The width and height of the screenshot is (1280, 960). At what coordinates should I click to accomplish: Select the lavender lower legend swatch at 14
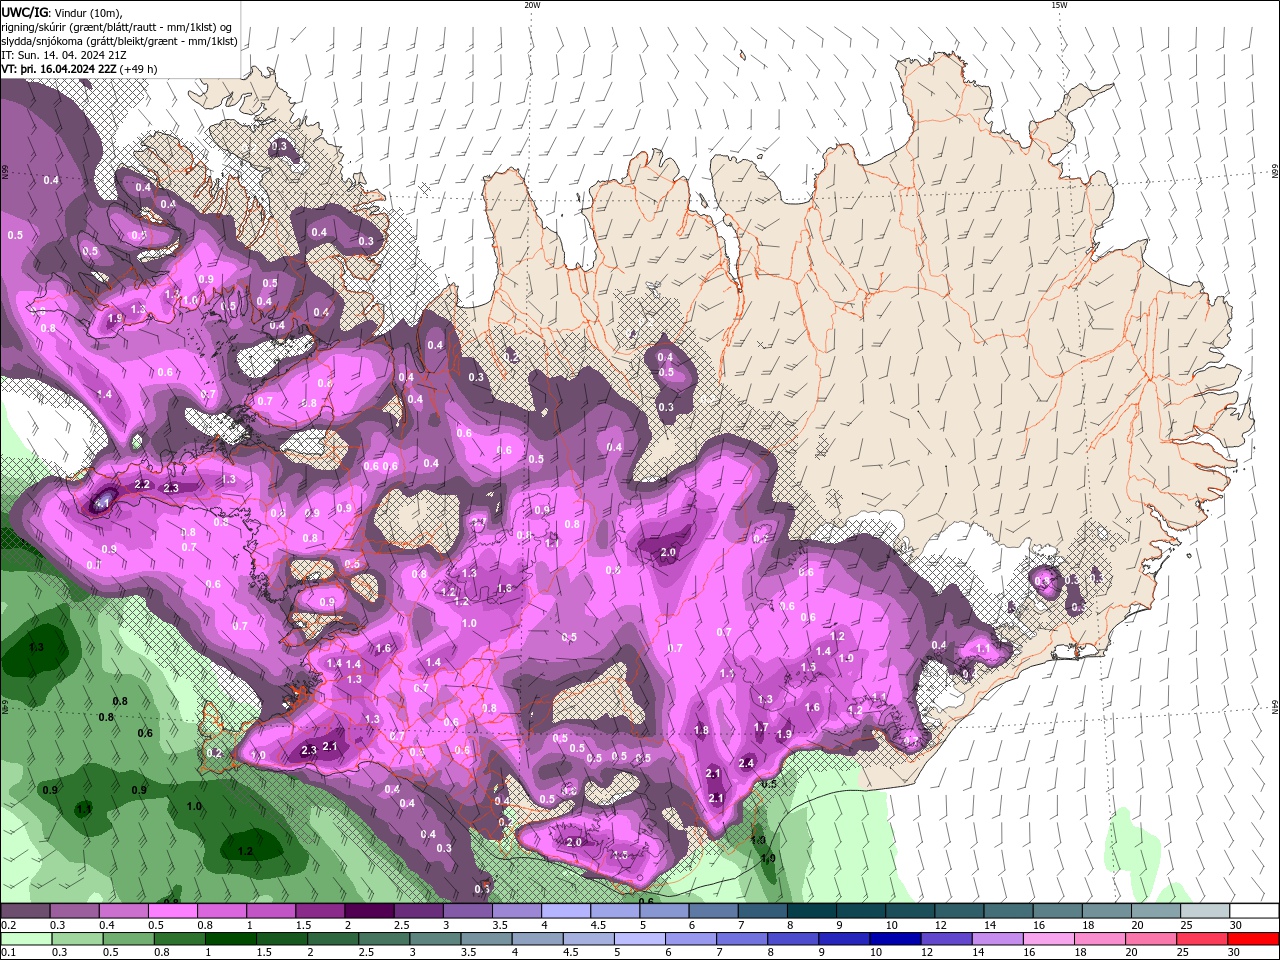tap(996, 938)
